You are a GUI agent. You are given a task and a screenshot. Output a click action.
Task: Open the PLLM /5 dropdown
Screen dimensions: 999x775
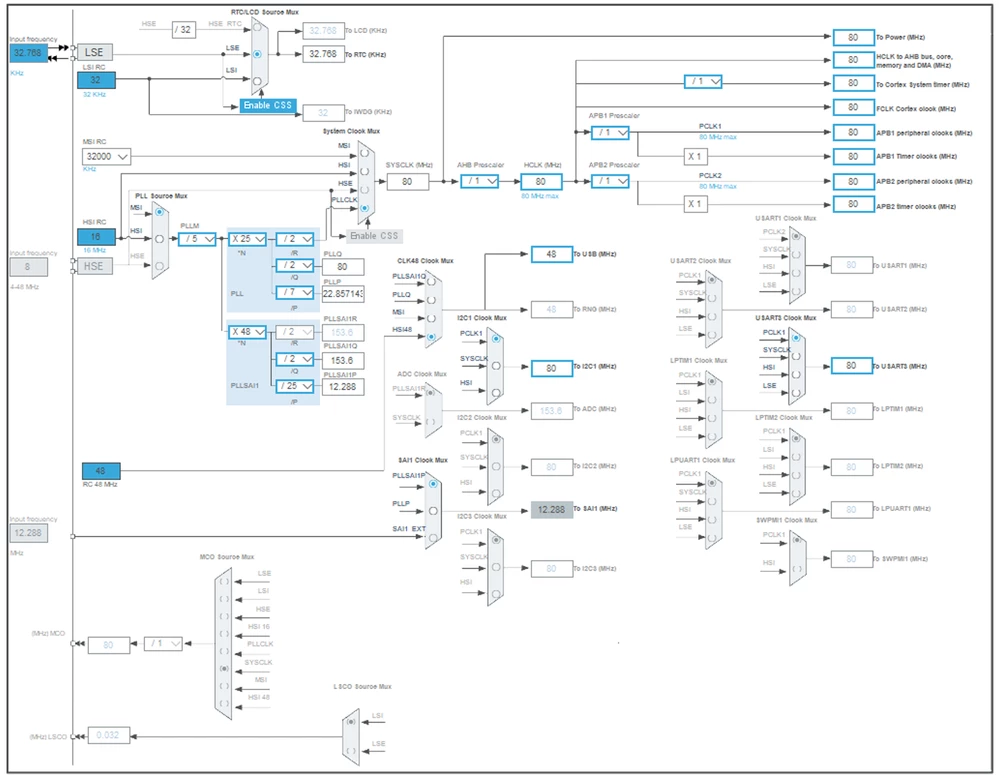pos(197,239)
